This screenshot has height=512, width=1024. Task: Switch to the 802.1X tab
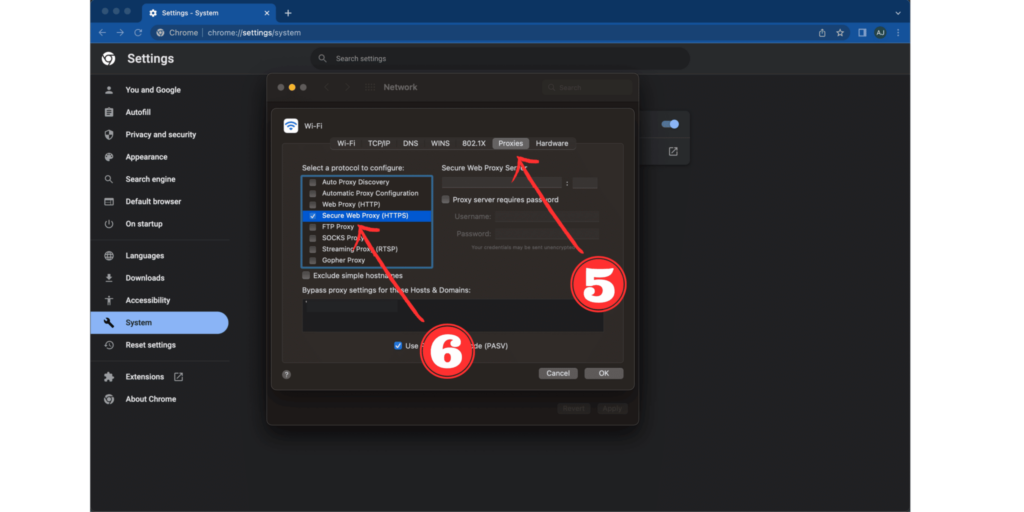pyautogui.click(x=473, y=143)
